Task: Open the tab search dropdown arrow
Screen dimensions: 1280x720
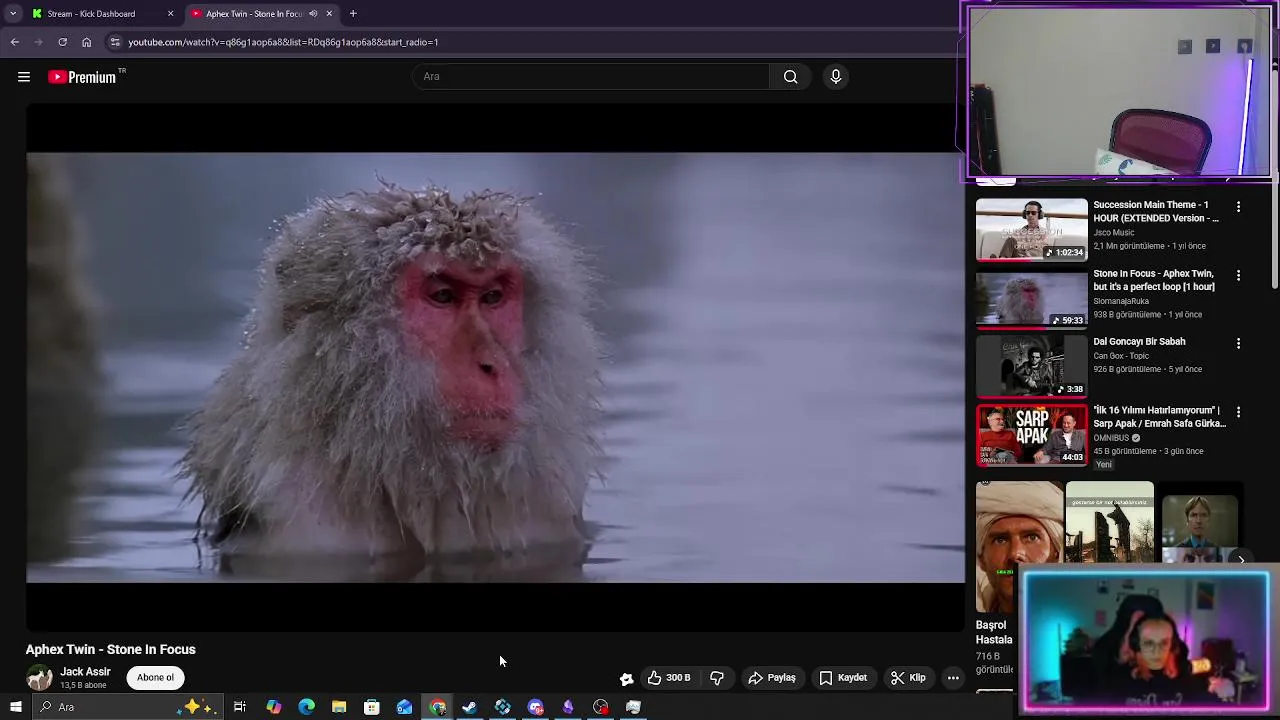Action: point(13,14)
